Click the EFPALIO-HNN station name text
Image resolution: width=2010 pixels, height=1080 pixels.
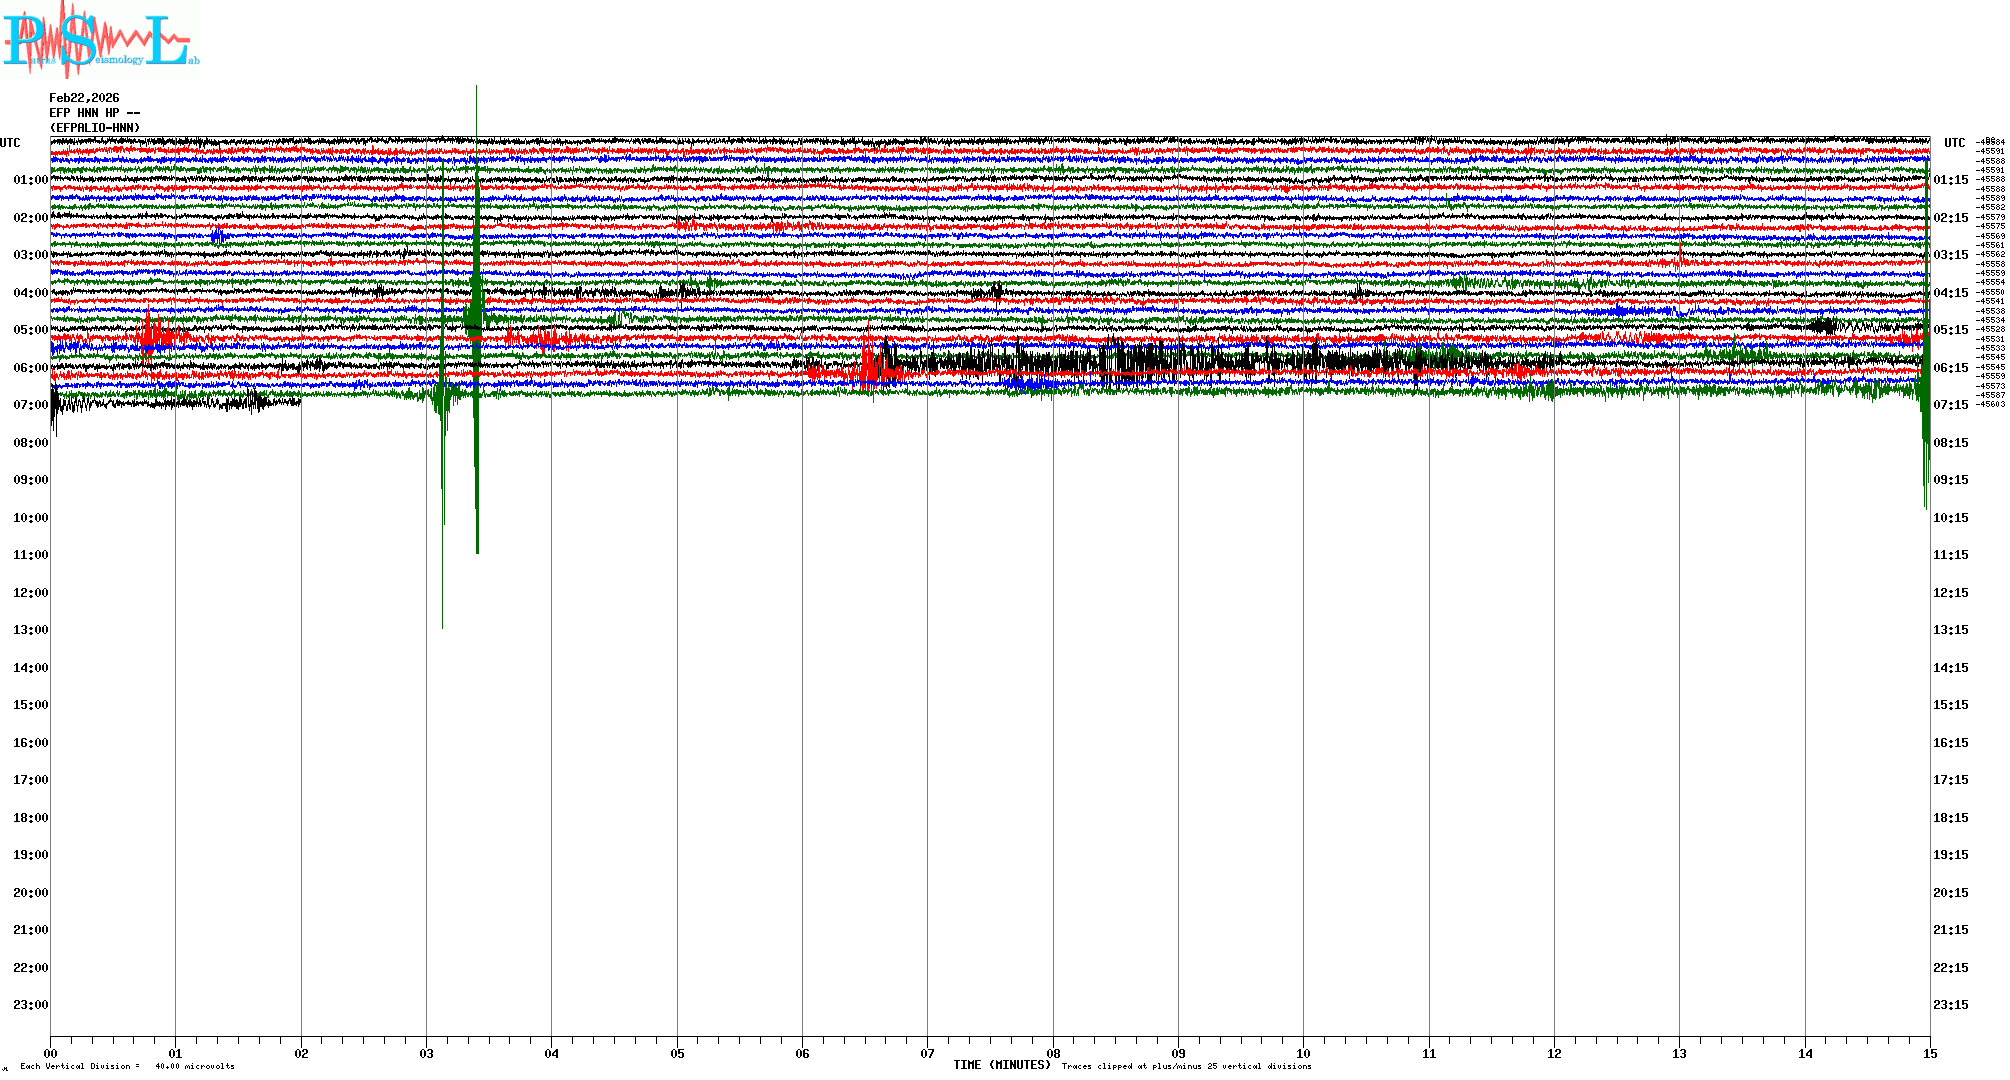tap(95, 128)
